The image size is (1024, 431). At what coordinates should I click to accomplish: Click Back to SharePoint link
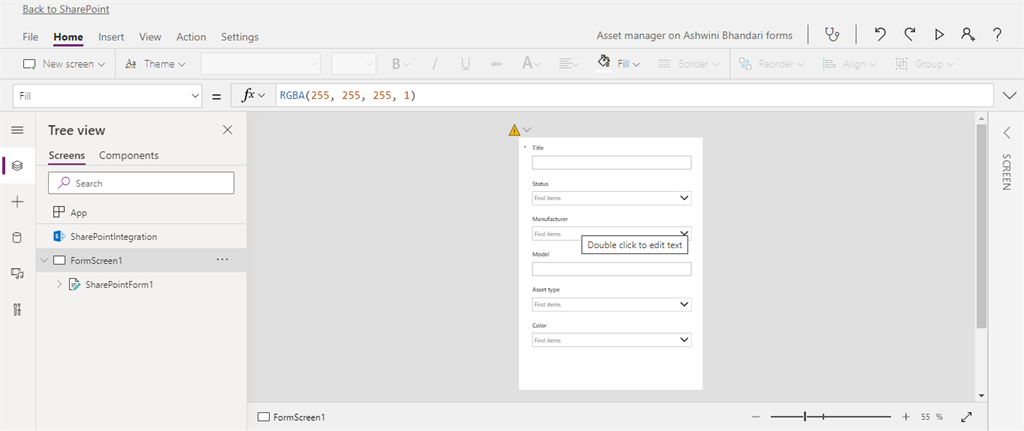[66, 10]
